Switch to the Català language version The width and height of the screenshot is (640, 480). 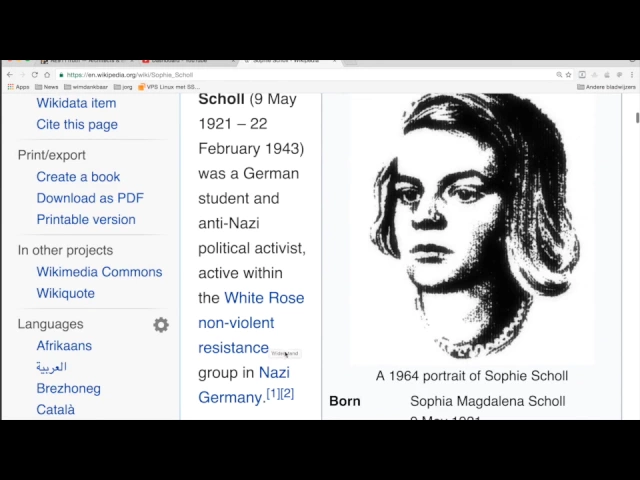click(56, 409)
